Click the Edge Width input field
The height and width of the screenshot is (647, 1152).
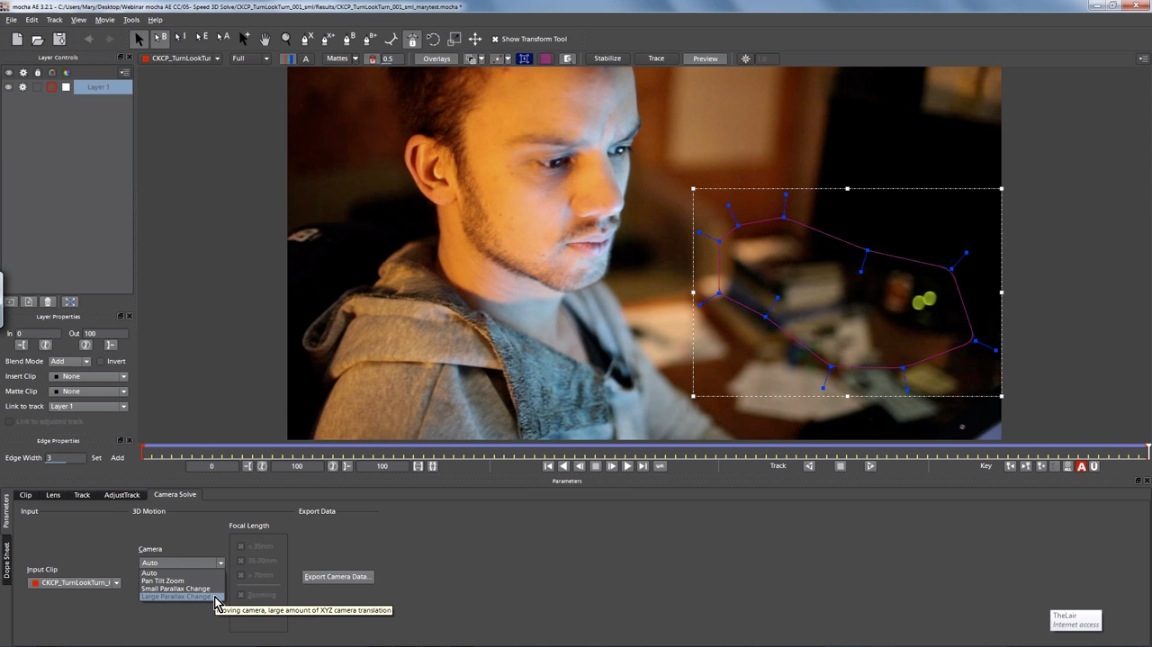click(65, 458)
